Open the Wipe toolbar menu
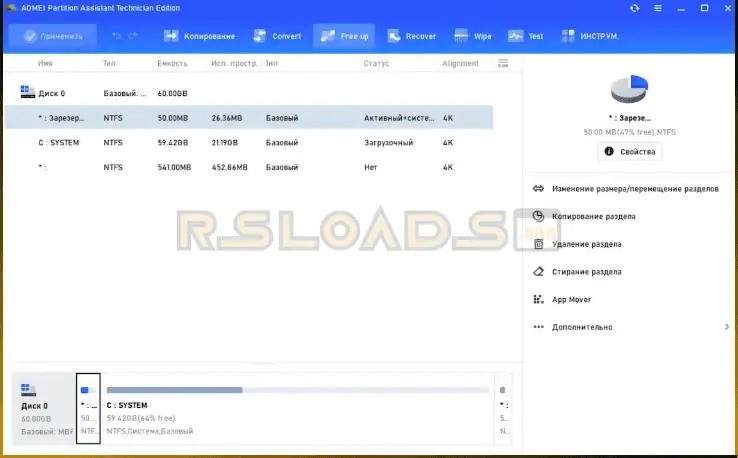The height and width of the screenshot is (458, 738). (473, 36)
